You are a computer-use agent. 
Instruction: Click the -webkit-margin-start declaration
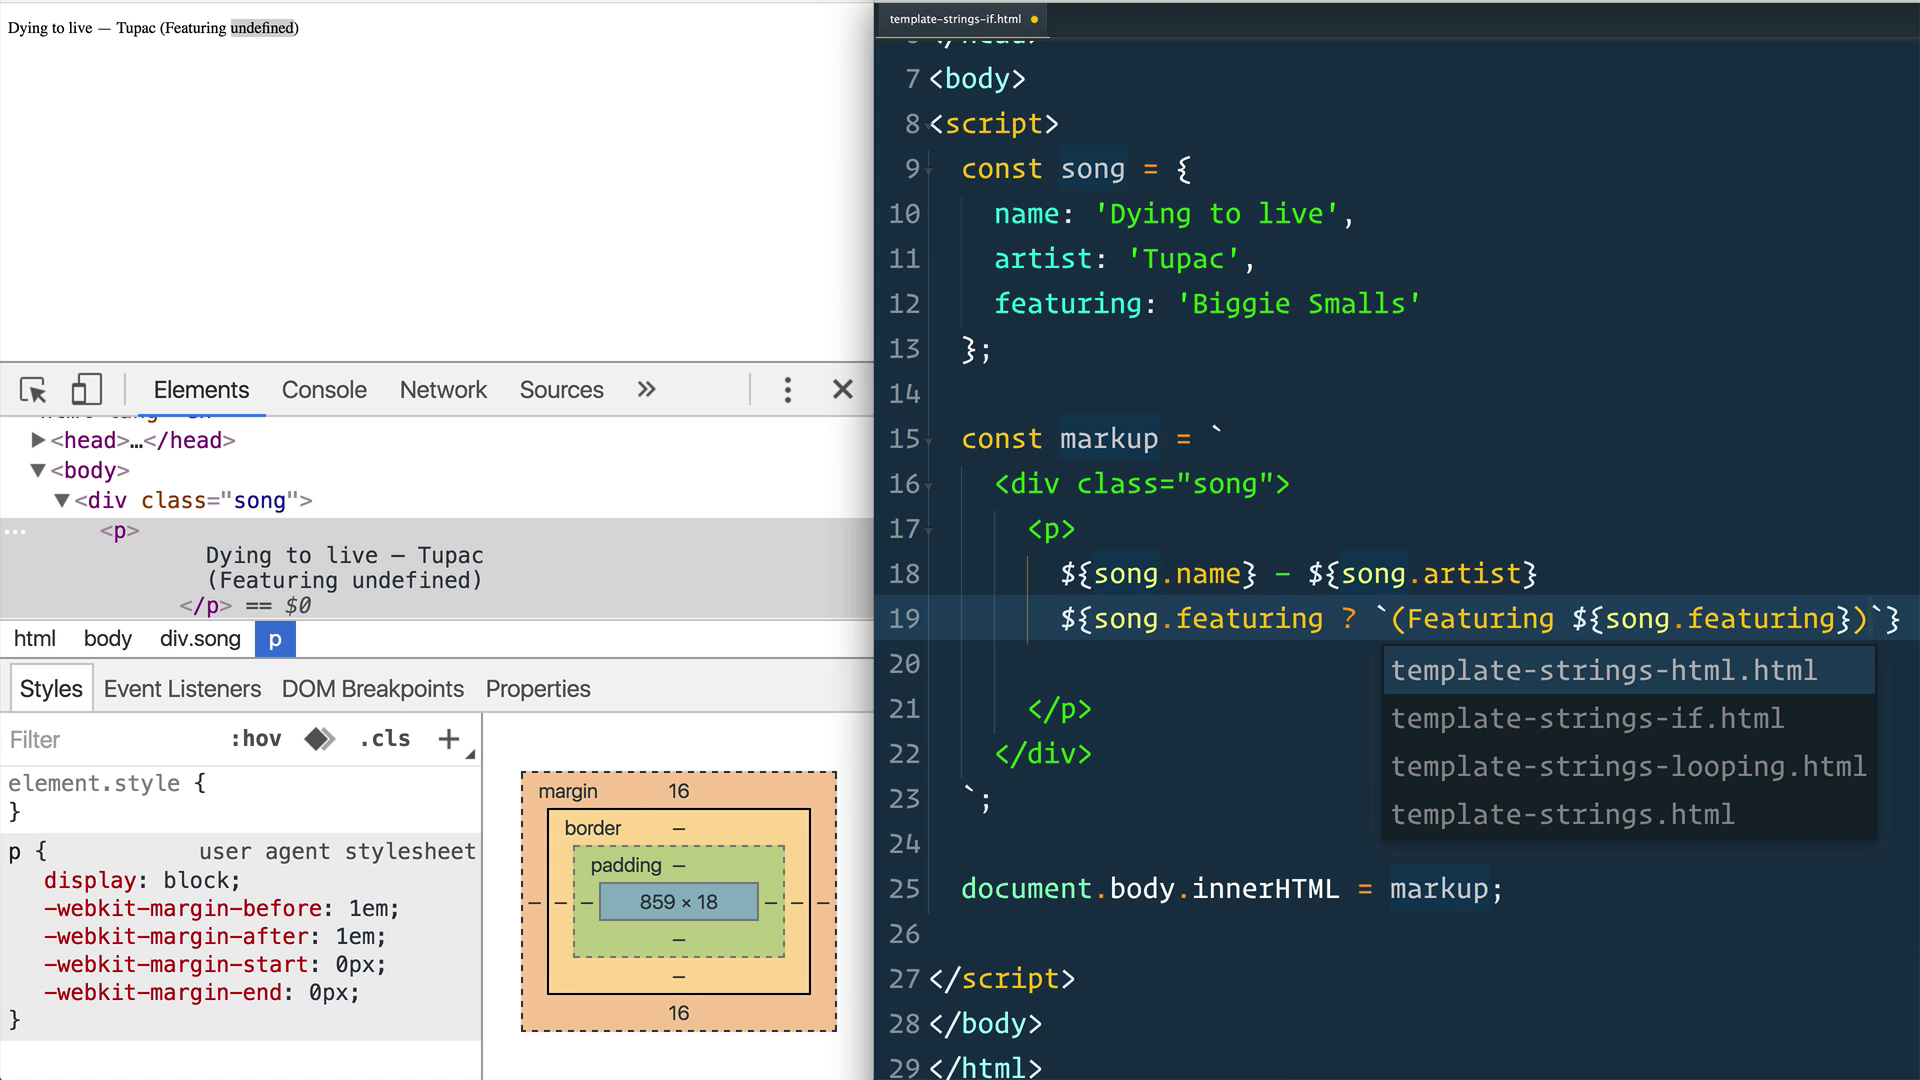coord(214,965)
